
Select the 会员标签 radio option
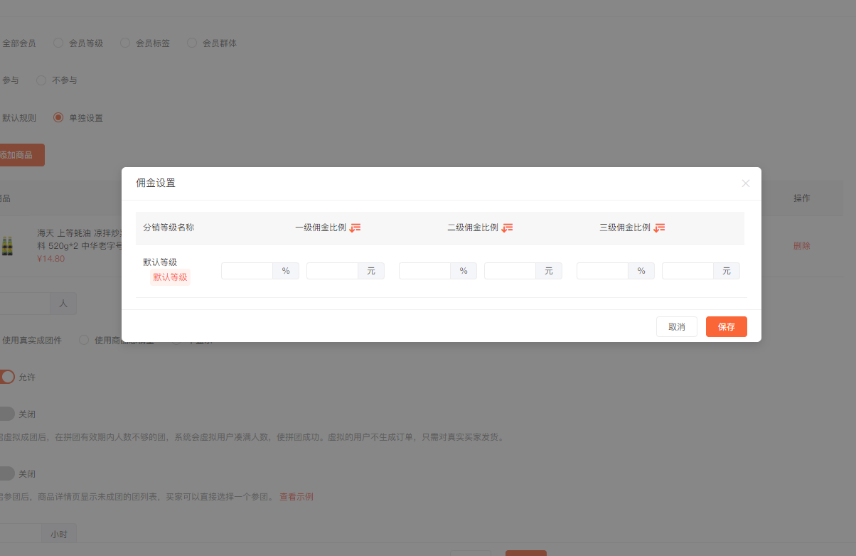click(x=145, y=43)
